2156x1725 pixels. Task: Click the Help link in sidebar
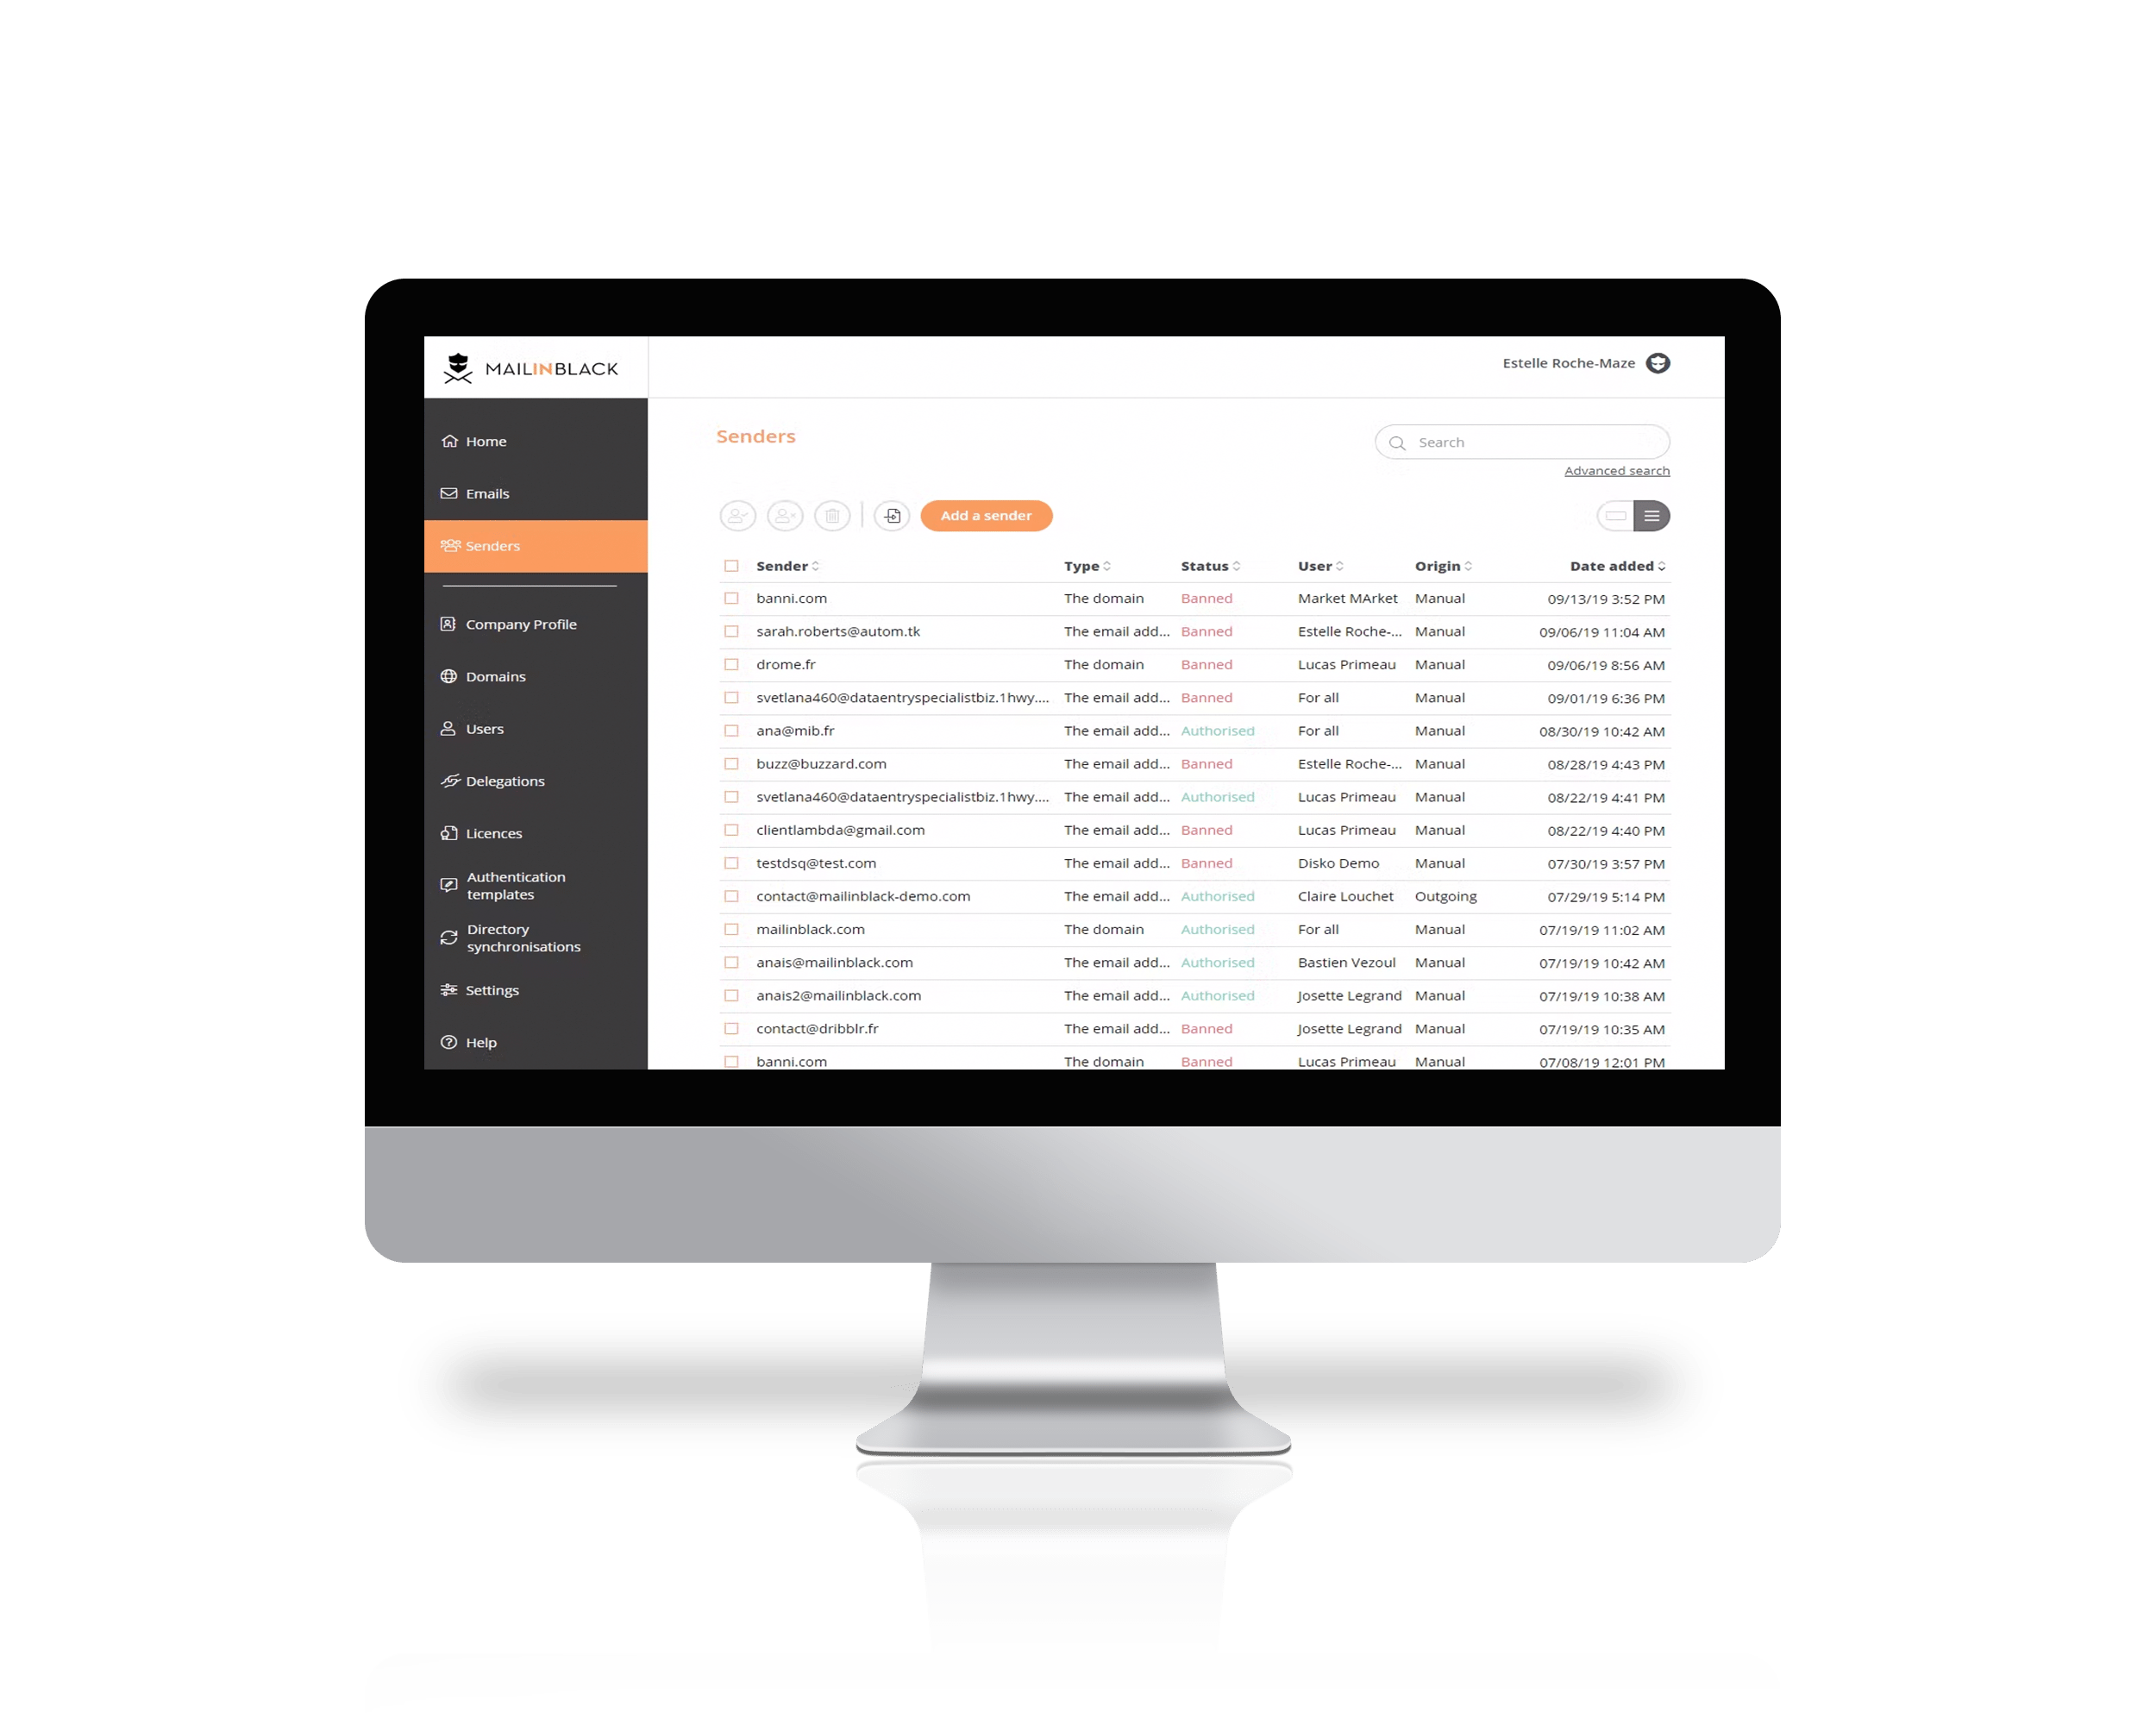pyautogui.click(x=484, y=1040)
